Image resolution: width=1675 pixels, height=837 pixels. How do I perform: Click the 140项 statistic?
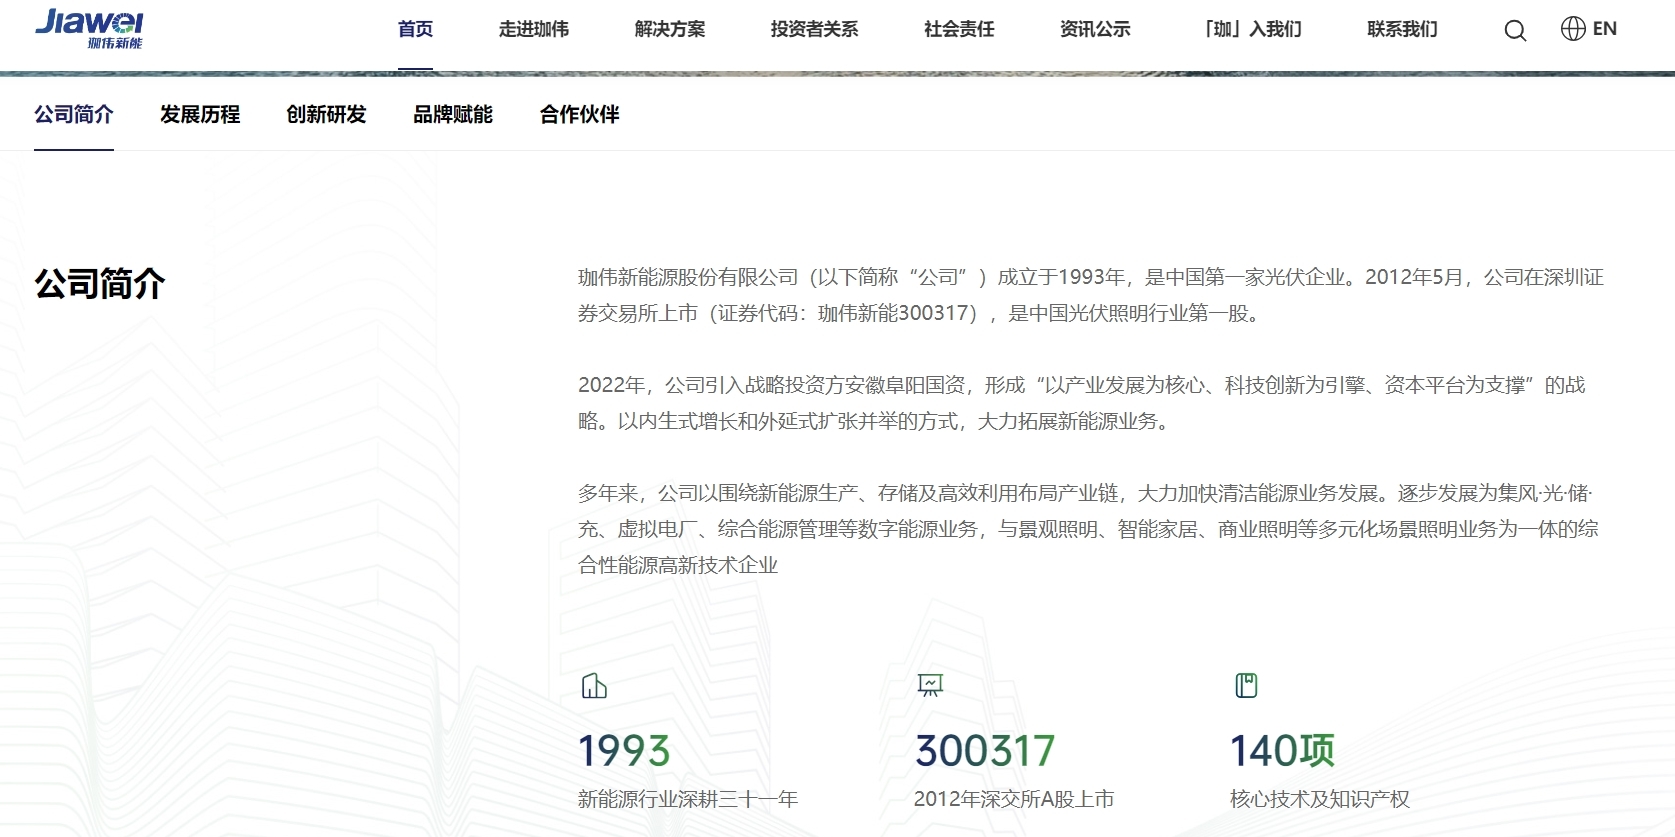click(x=1282, y=751)
